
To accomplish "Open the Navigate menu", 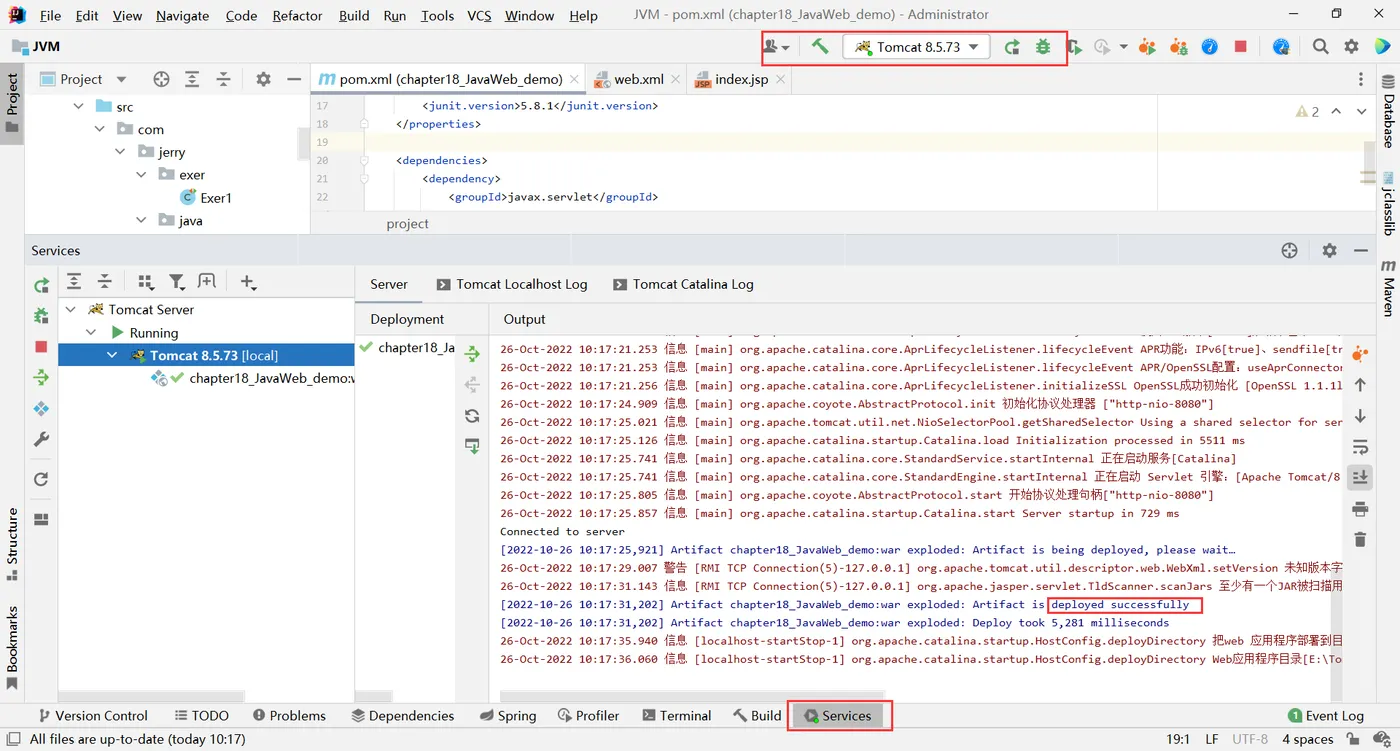I will pyautogui.click(x=182, y=15).
